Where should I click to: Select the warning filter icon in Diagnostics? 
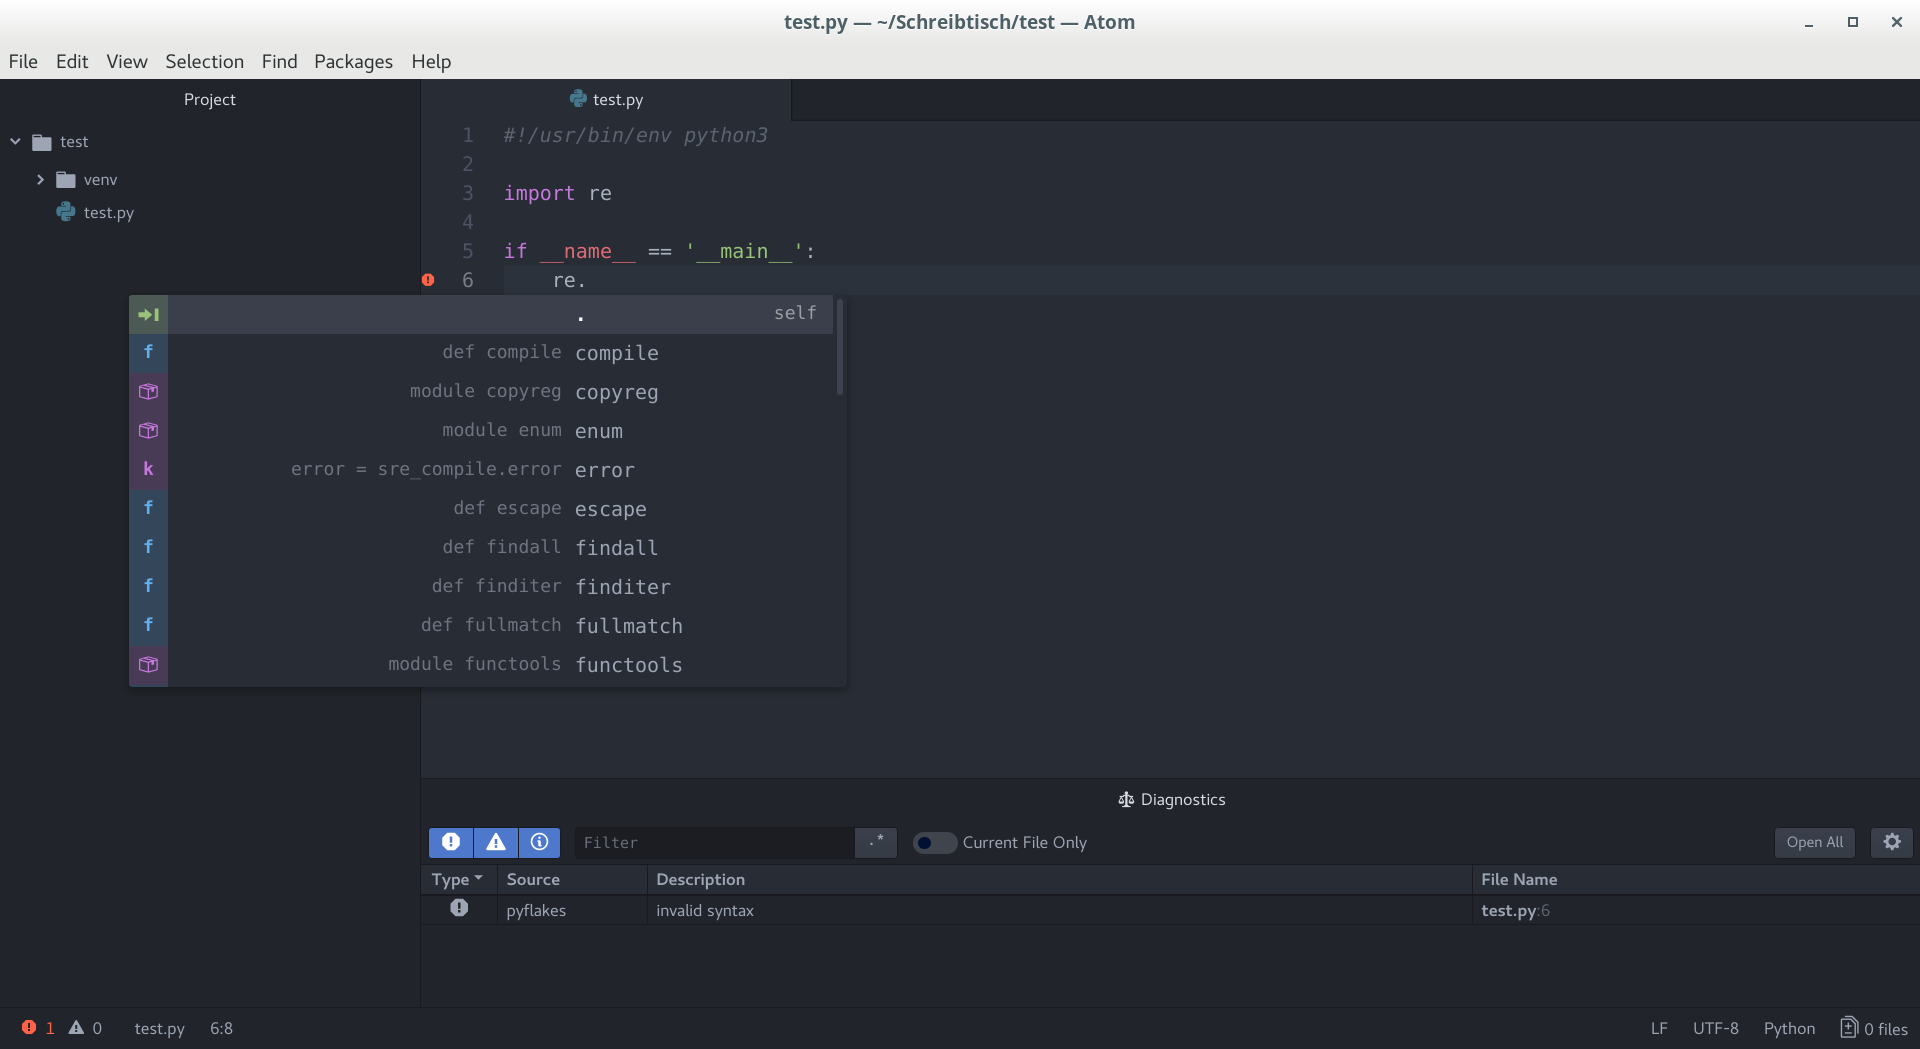click(x=495, y=843)
